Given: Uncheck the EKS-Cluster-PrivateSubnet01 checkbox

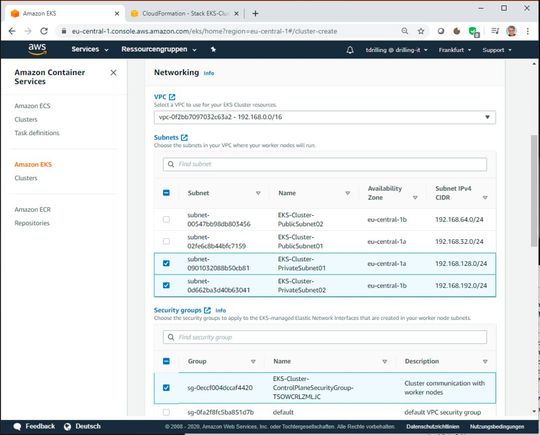Looking at the screenshot, I should 166,263.
